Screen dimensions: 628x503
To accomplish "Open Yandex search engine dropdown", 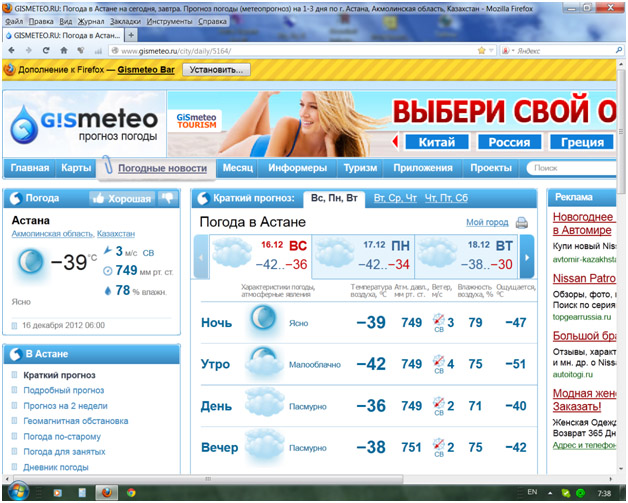I will 508,51.
